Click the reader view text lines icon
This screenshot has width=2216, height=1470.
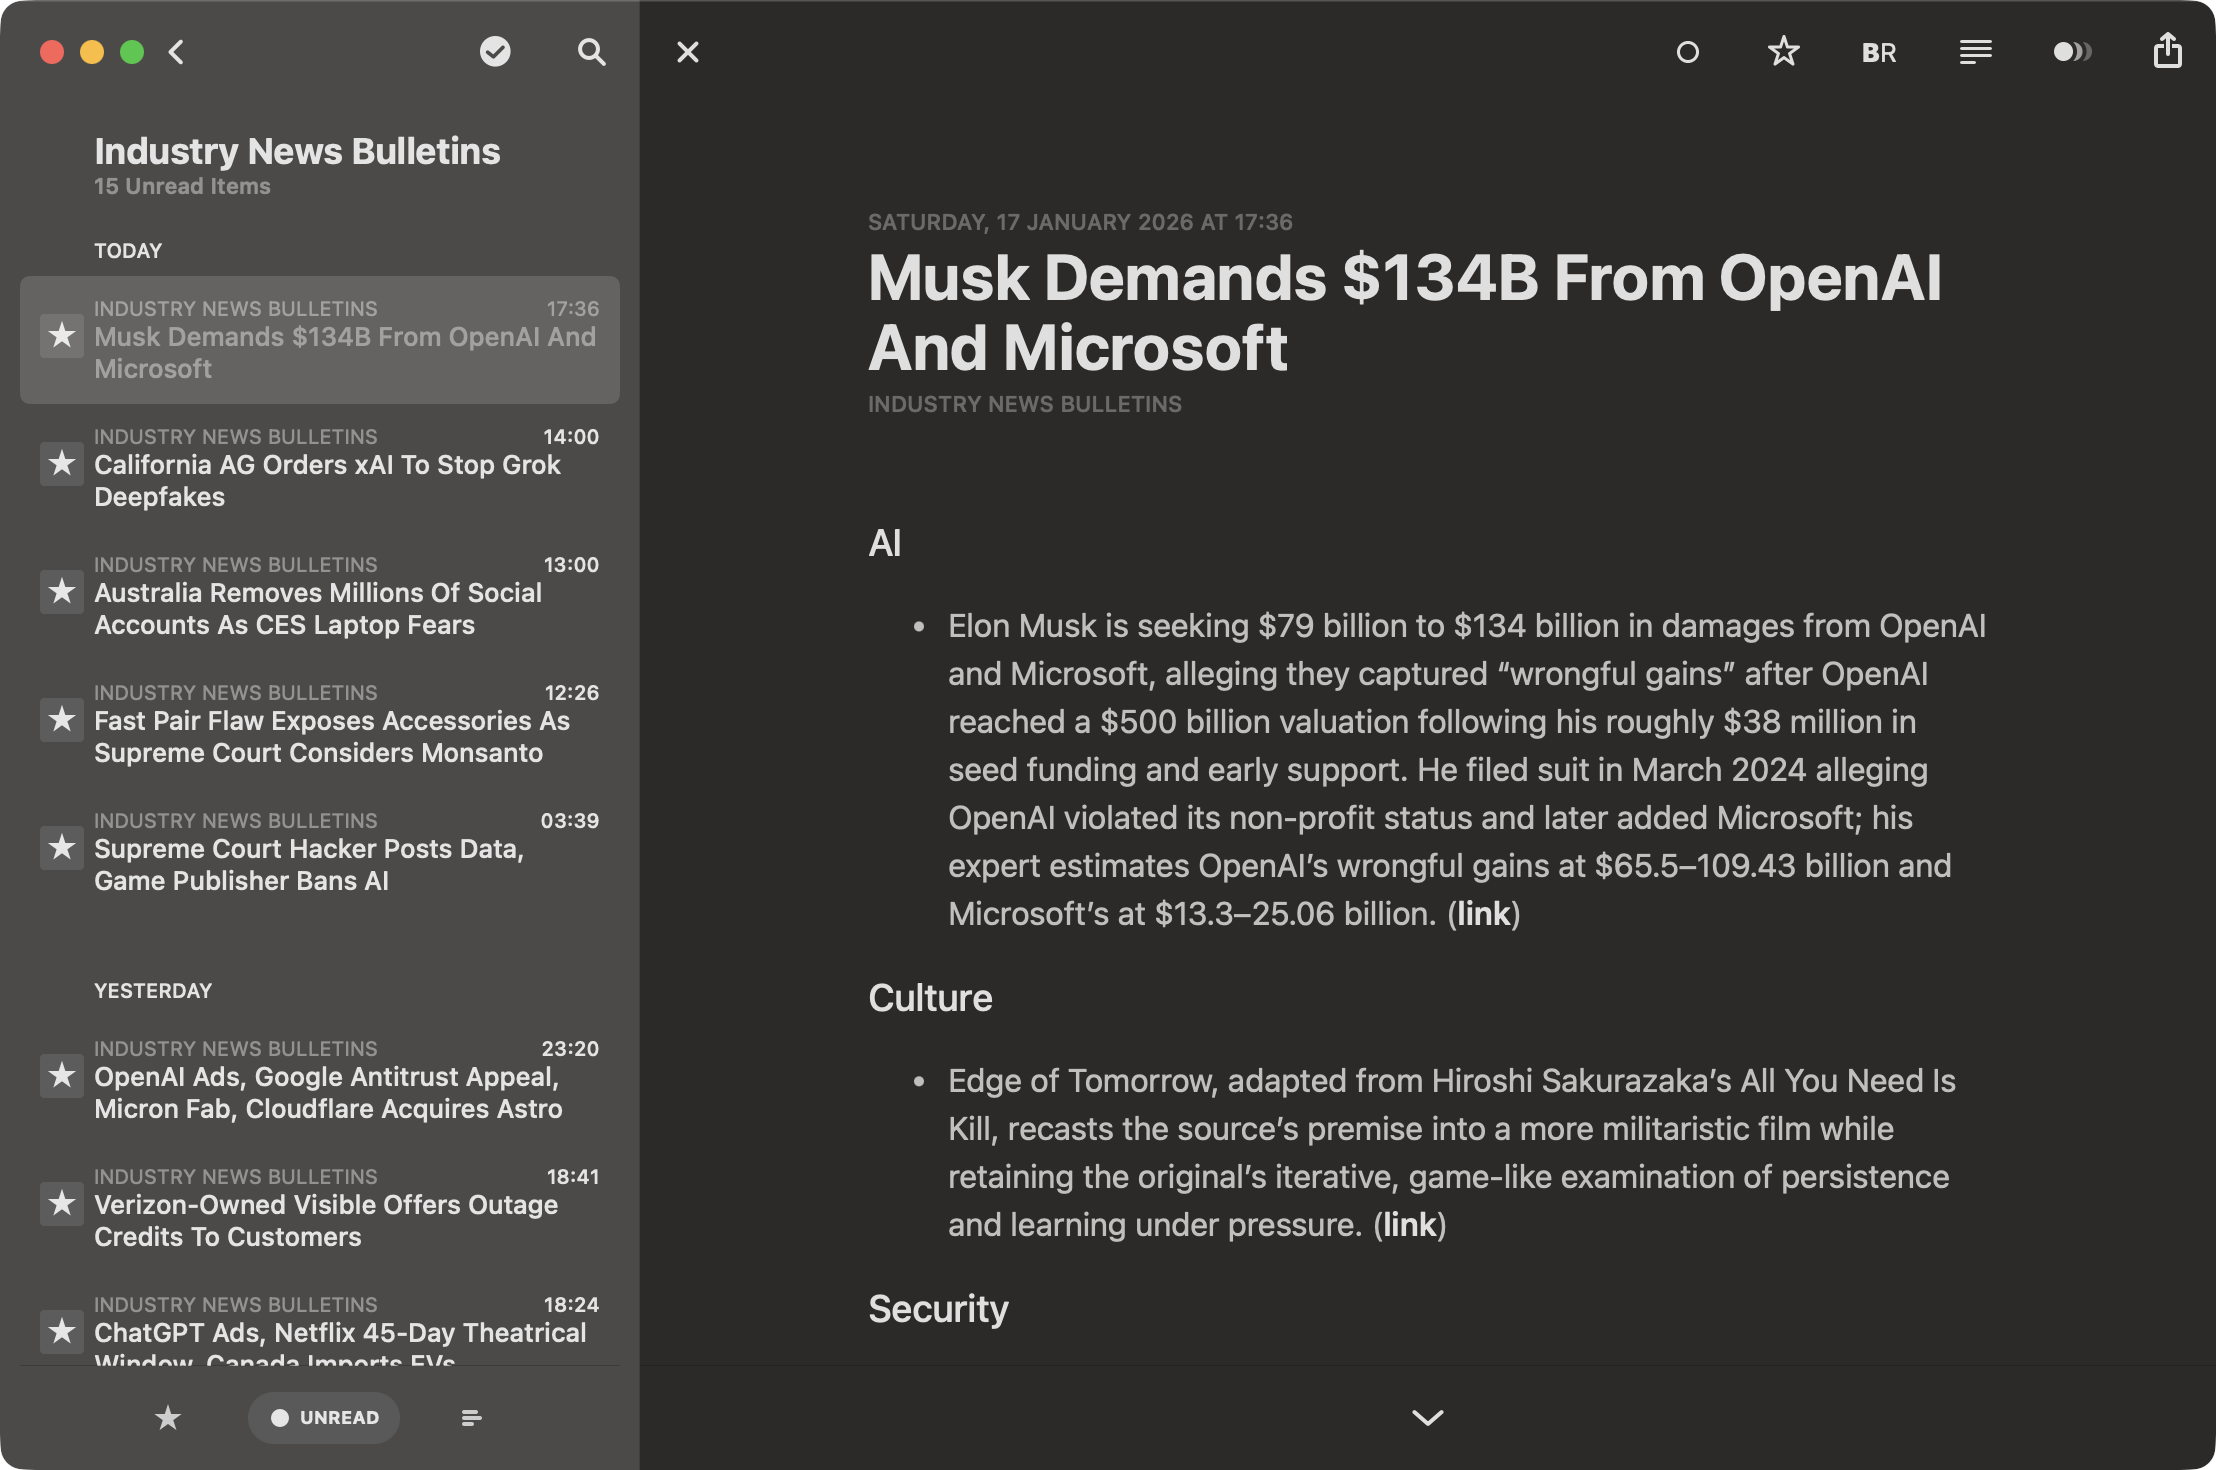[1975, 52]
